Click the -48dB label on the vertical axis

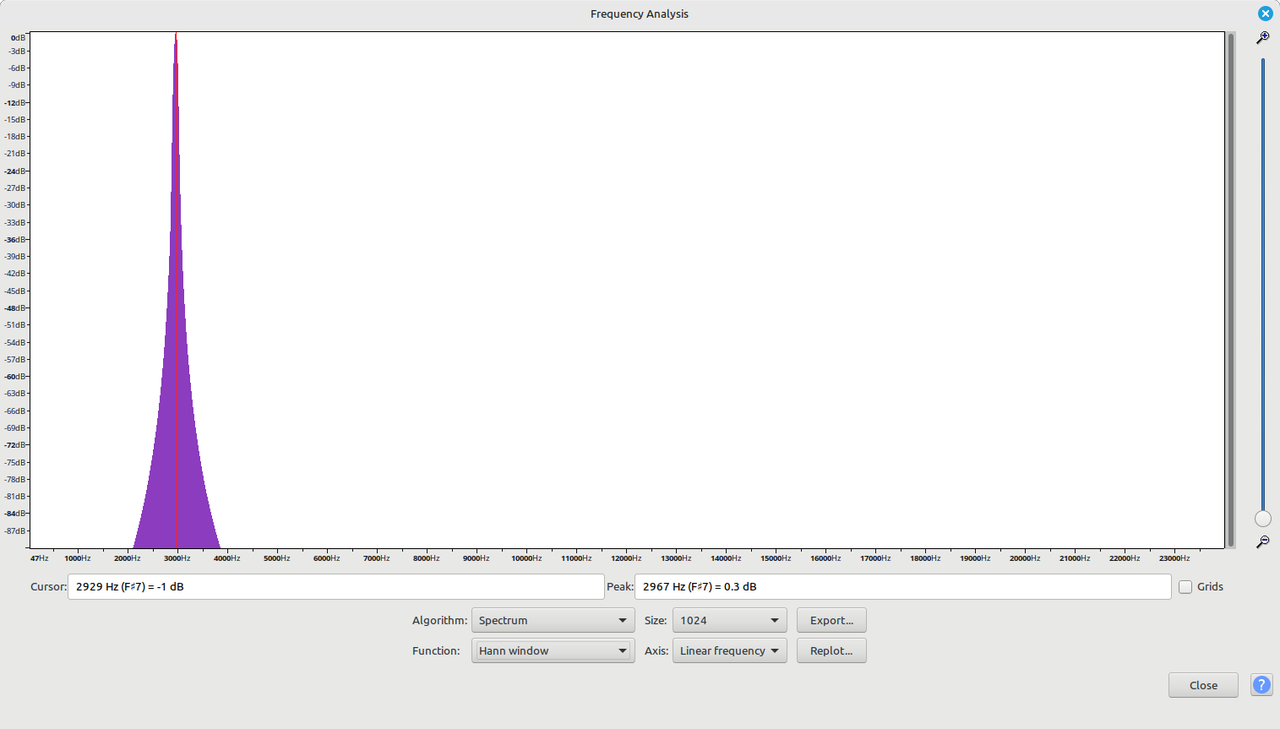coord(16,308)
